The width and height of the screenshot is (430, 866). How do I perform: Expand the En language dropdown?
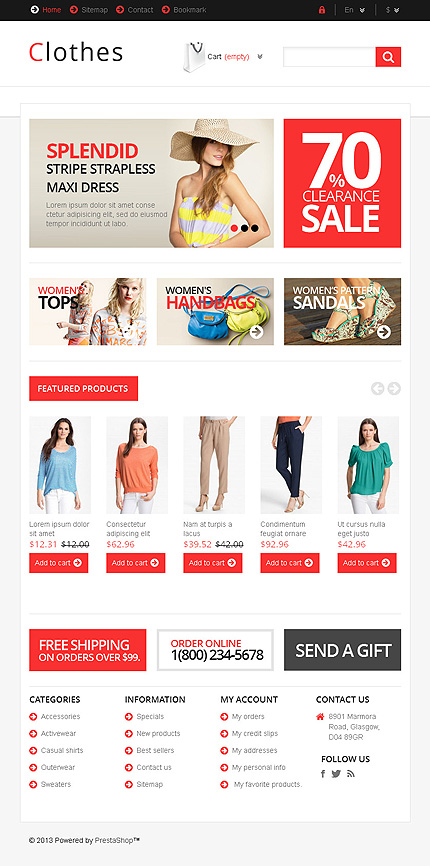[355, 10]
